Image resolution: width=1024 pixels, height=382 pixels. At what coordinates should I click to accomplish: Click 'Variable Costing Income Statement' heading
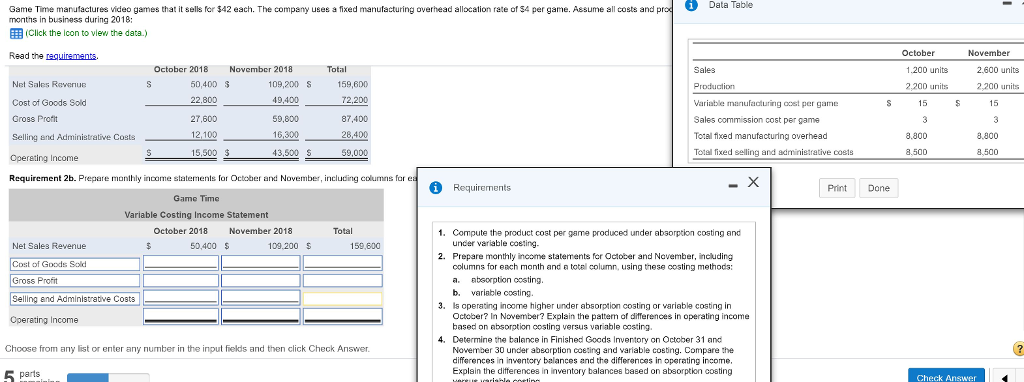(196, 215)
